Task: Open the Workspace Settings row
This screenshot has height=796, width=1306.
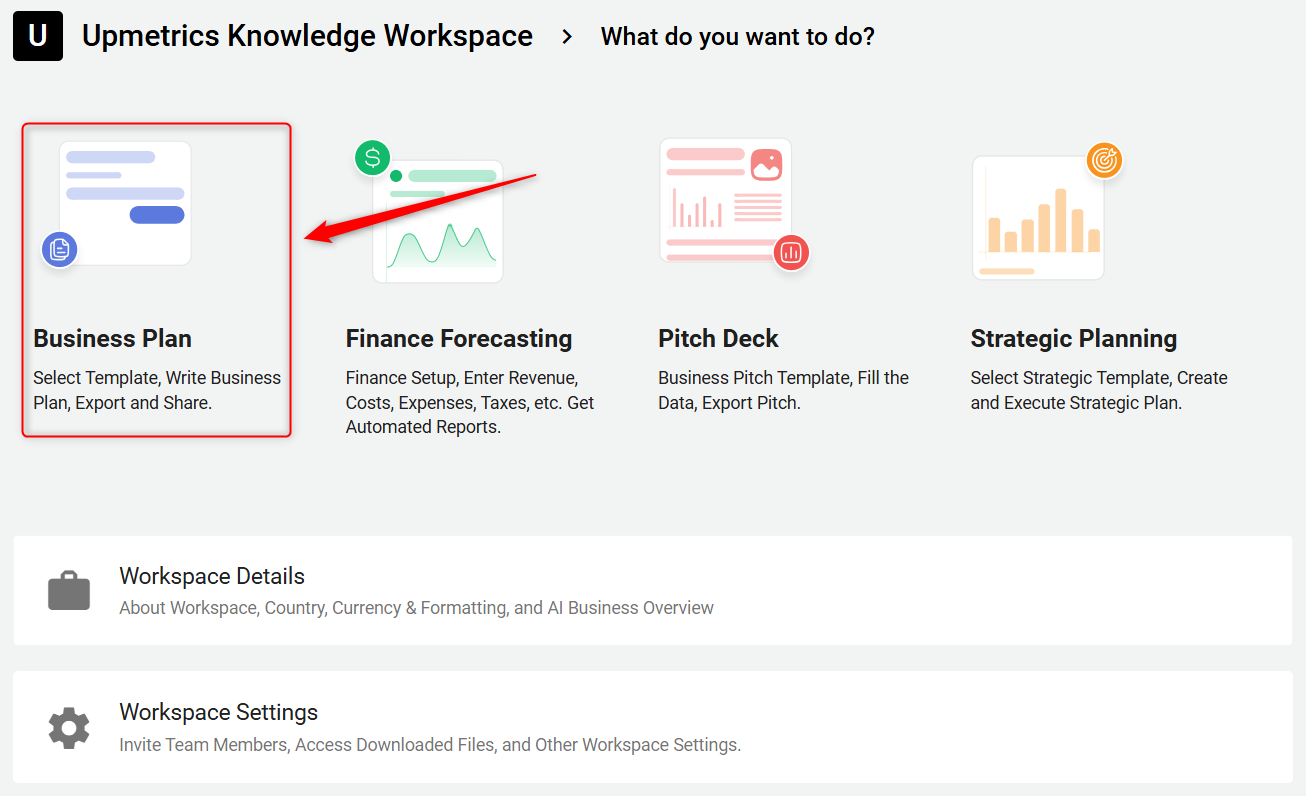Action: pyautogui.click(x=653, y=727)
